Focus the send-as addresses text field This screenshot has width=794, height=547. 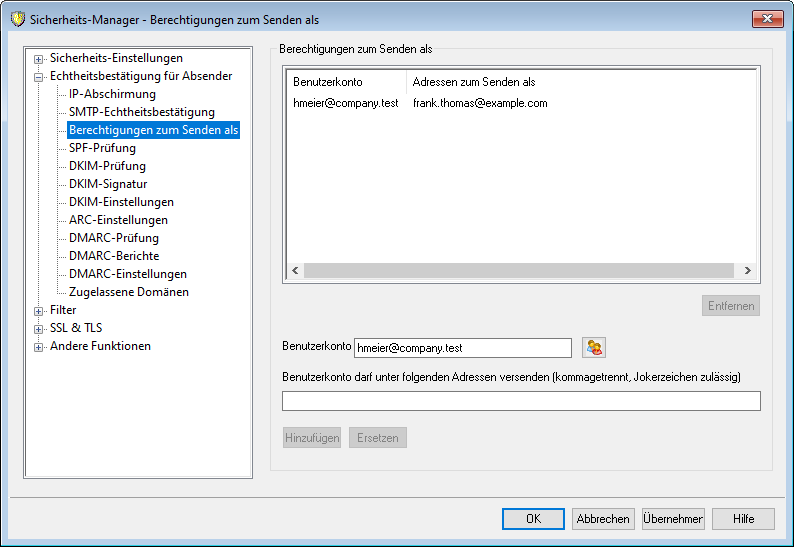(521, 401)
